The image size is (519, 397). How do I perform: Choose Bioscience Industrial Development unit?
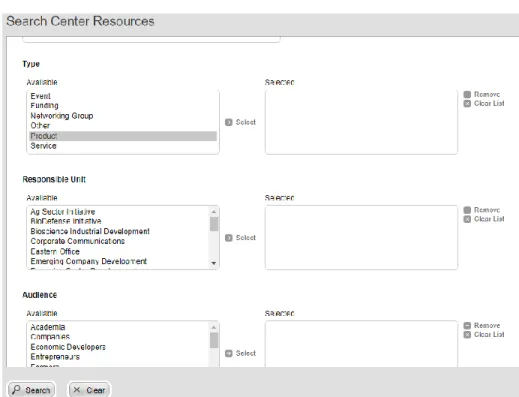pyautogui.click(x=119, y=231)
